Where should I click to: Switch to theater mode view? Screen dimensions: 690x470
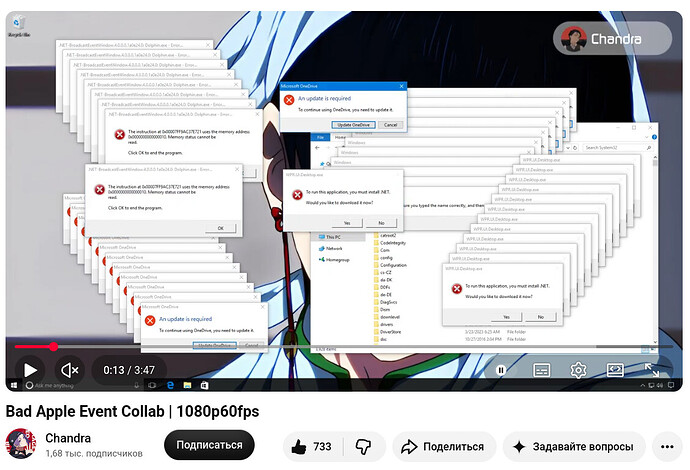pyautogui.click(x=615, y=370)
